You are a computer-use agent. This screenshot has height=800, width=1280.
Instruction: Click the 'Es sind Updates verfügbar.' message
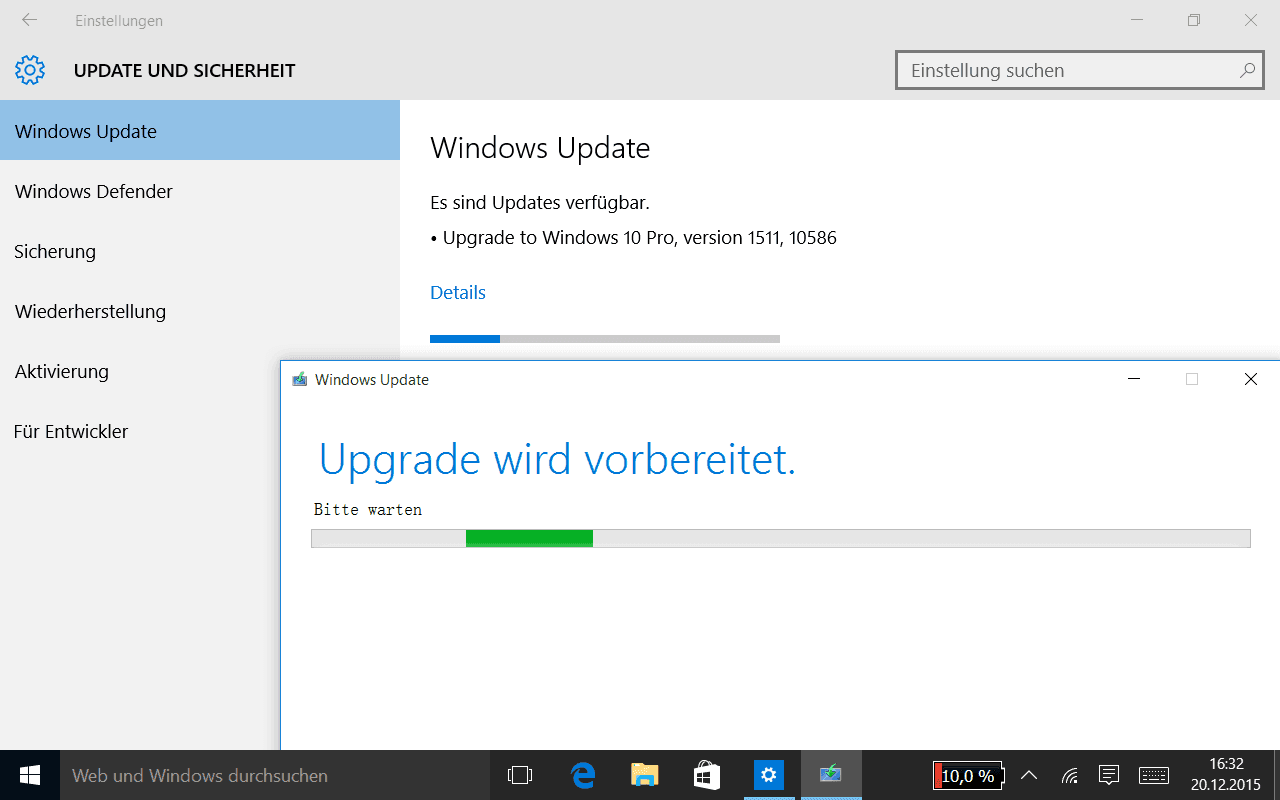540,203
